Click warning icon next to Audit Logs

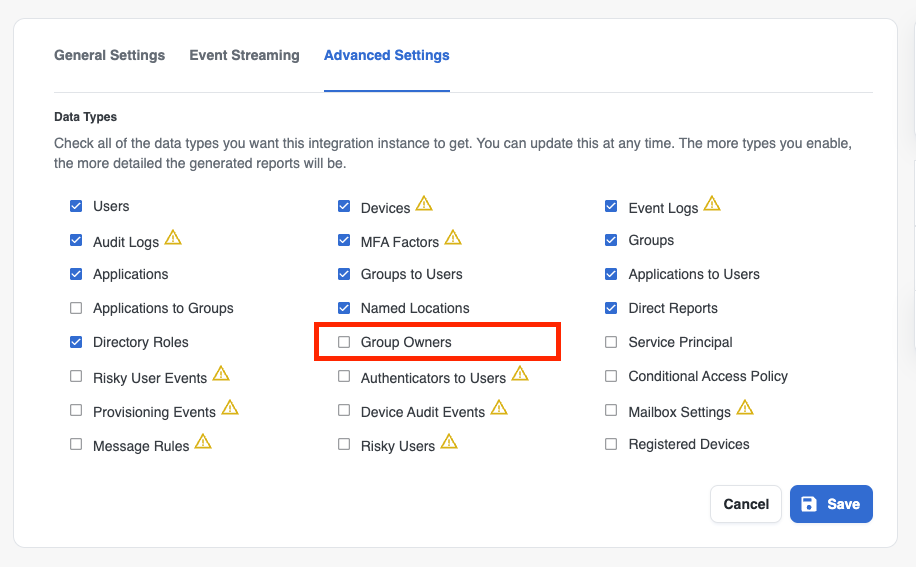coord(173,238)
